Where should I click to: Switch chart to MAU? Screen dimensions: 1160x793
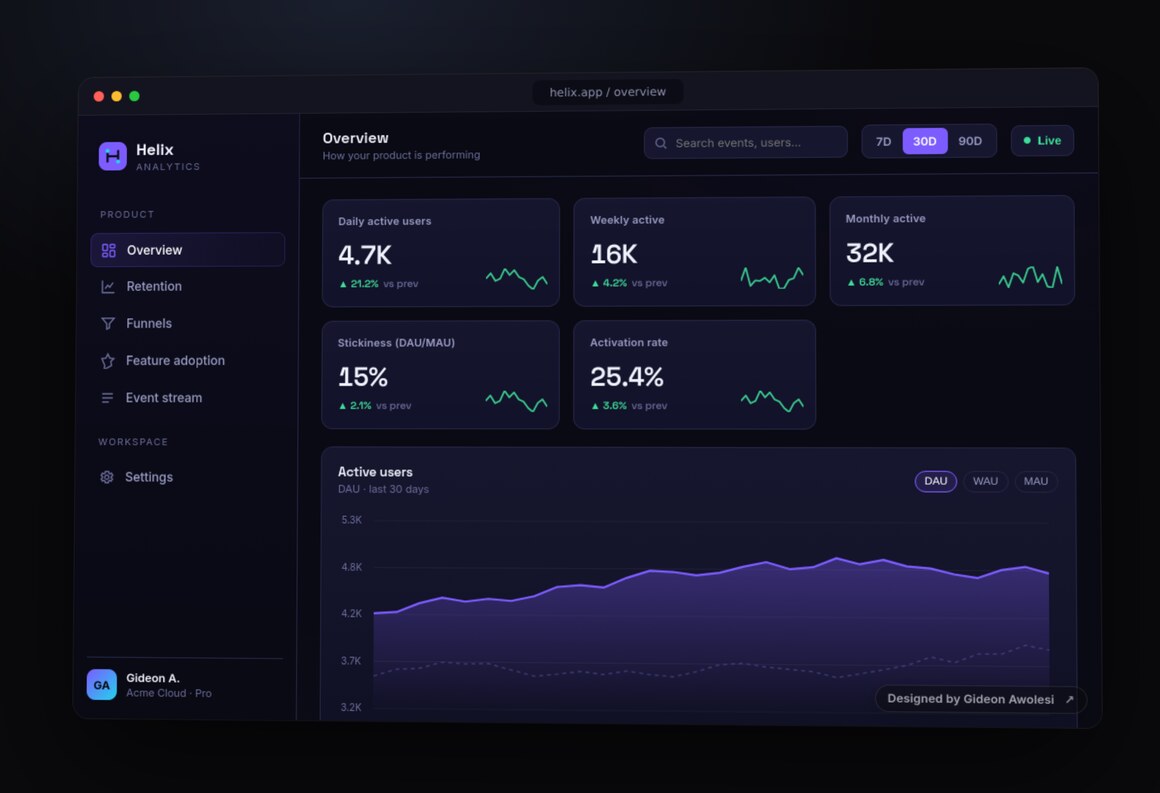(x=1036, y=481)
